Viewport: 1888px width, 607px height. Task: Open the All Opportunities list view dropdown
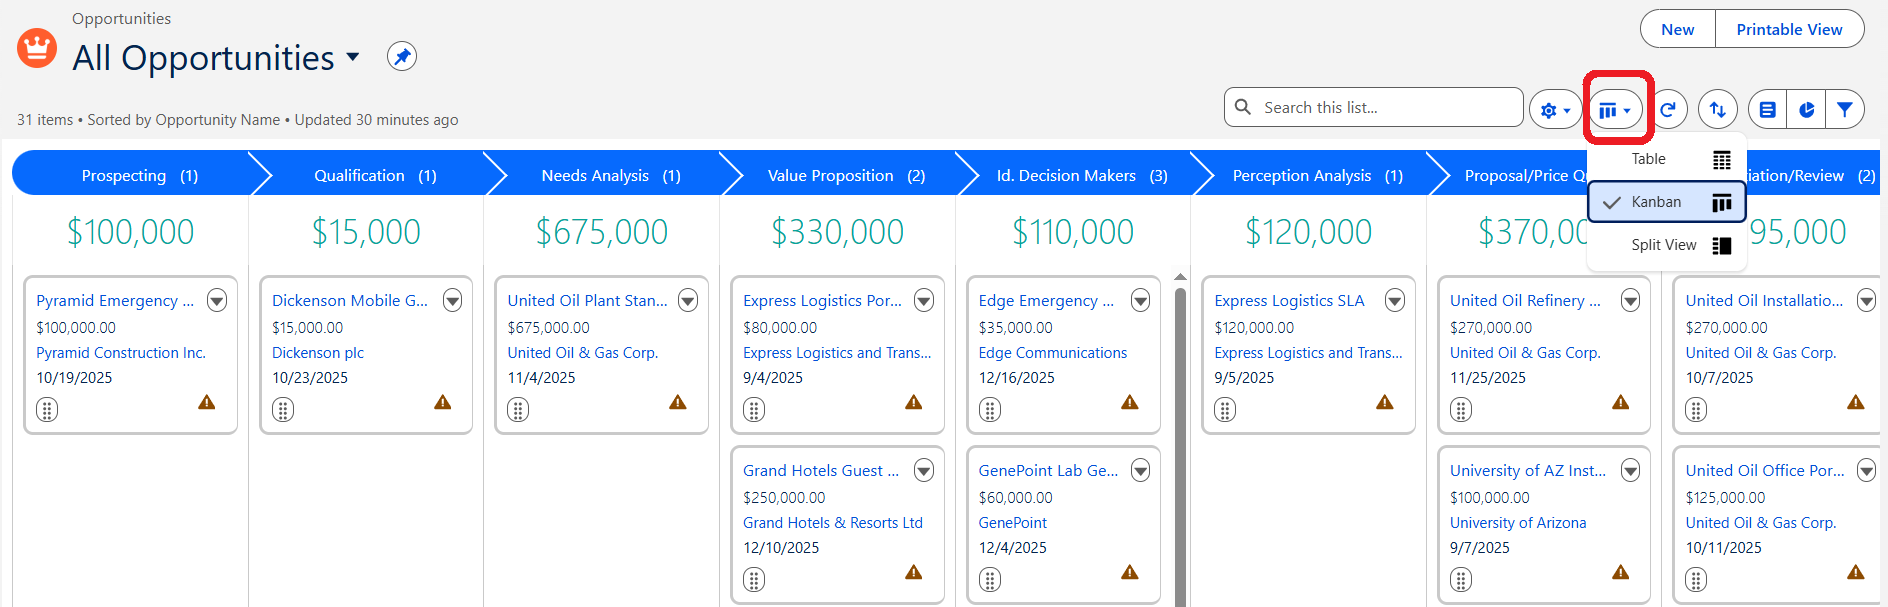pos(353,57)
